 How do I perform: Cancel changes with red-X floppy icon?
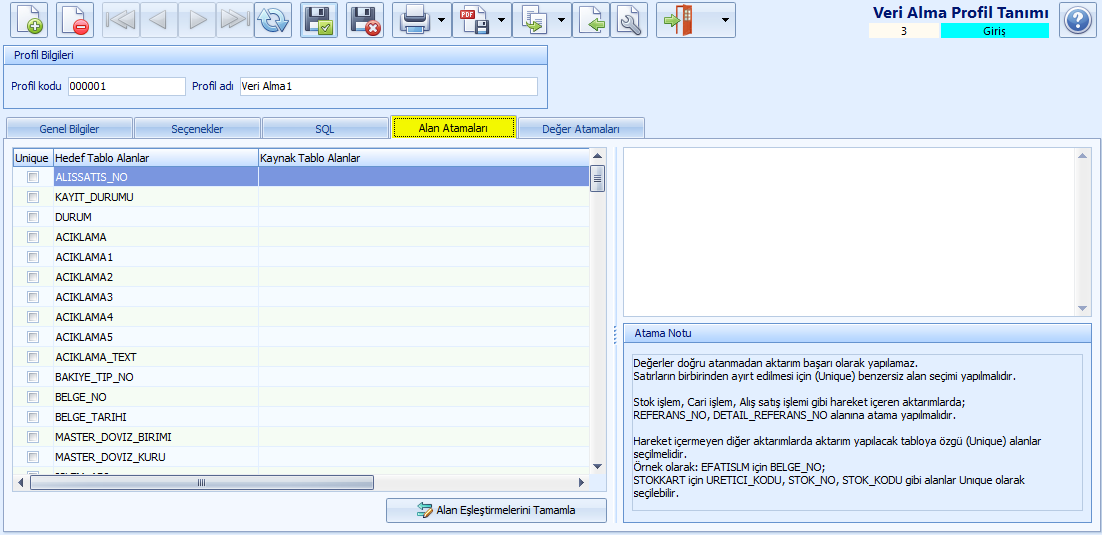(365, 20)
